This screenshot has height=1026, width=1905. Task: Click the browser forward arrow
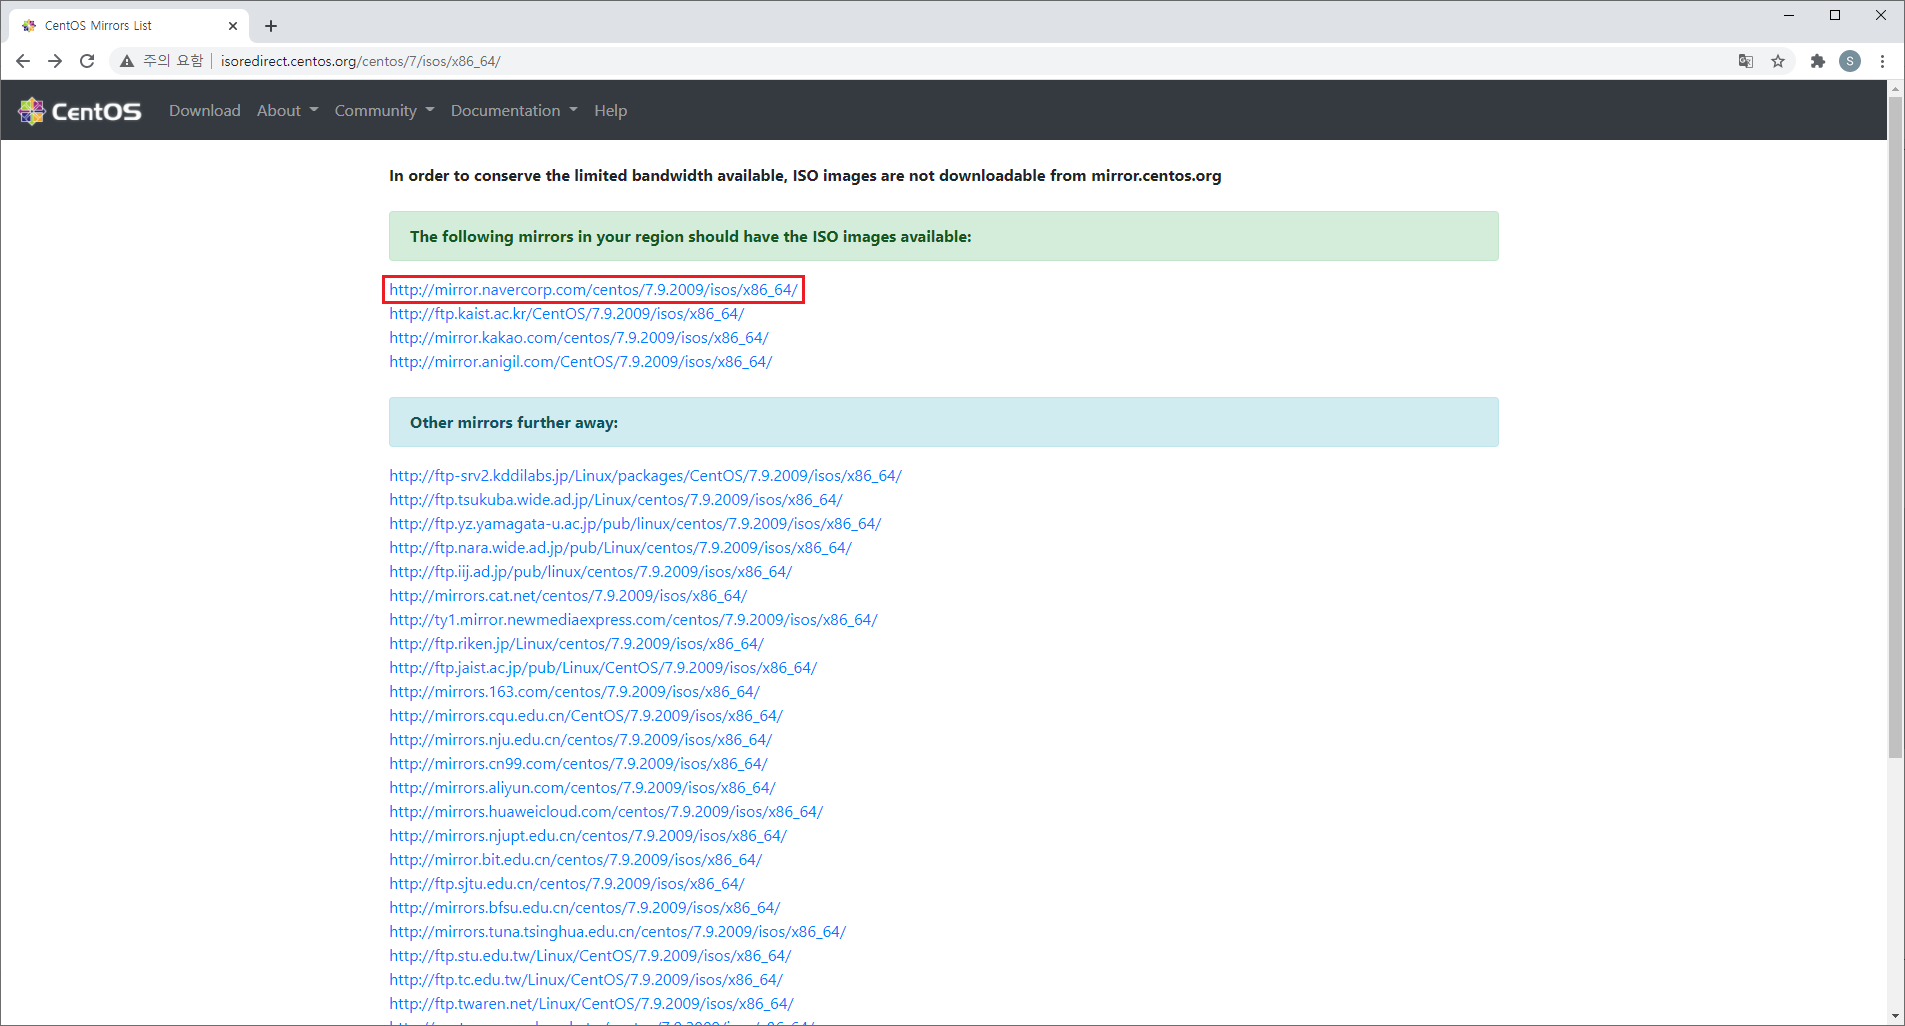pyautogui.click(x=55, y=61)
